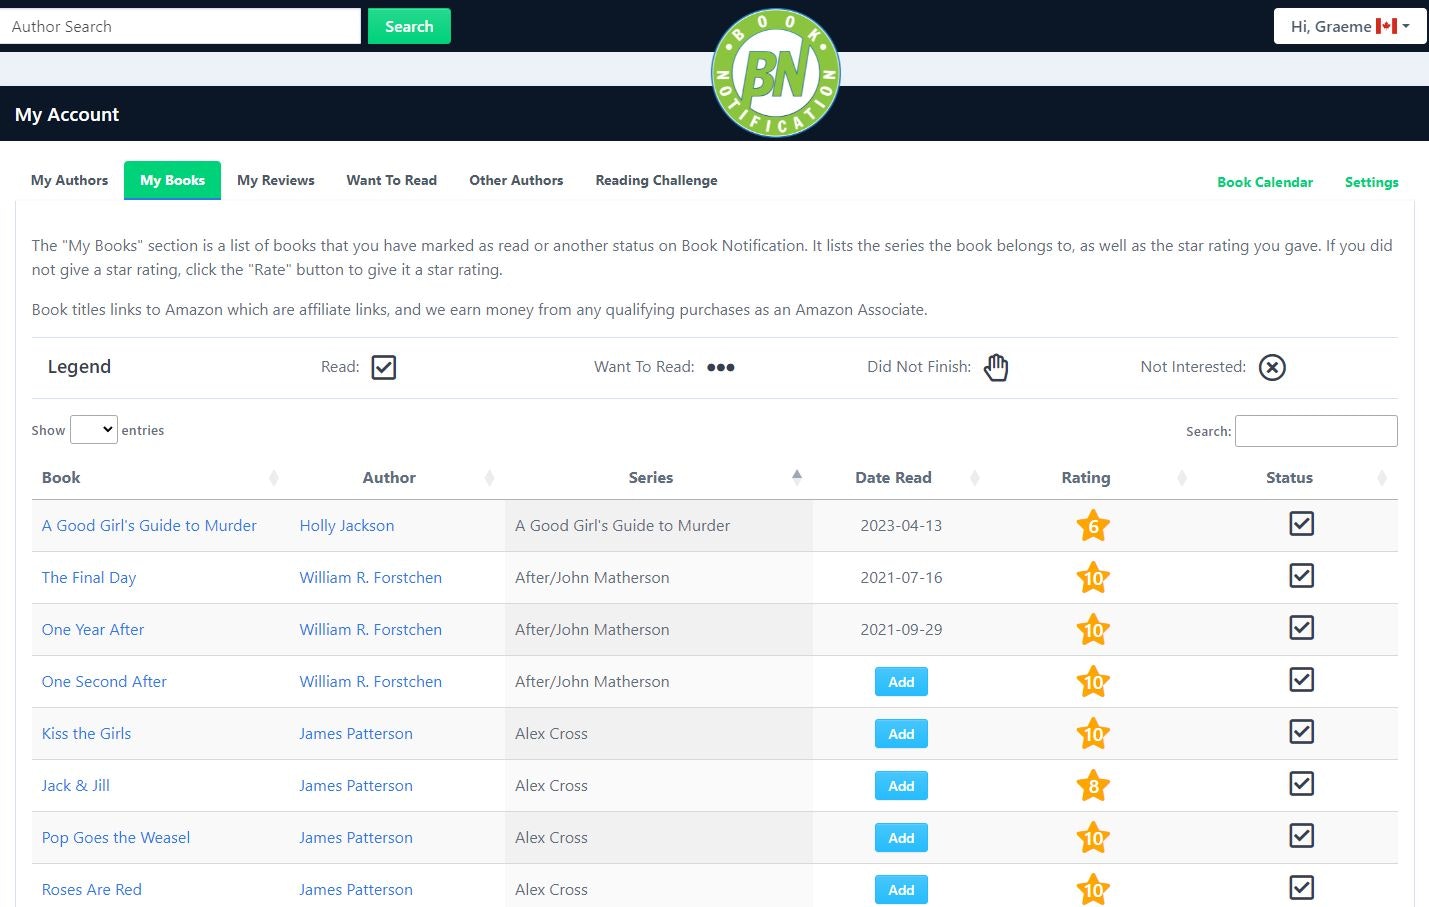
Task: Toggle read status for Jack & Jill
Action: click(x=1301, y=784)
